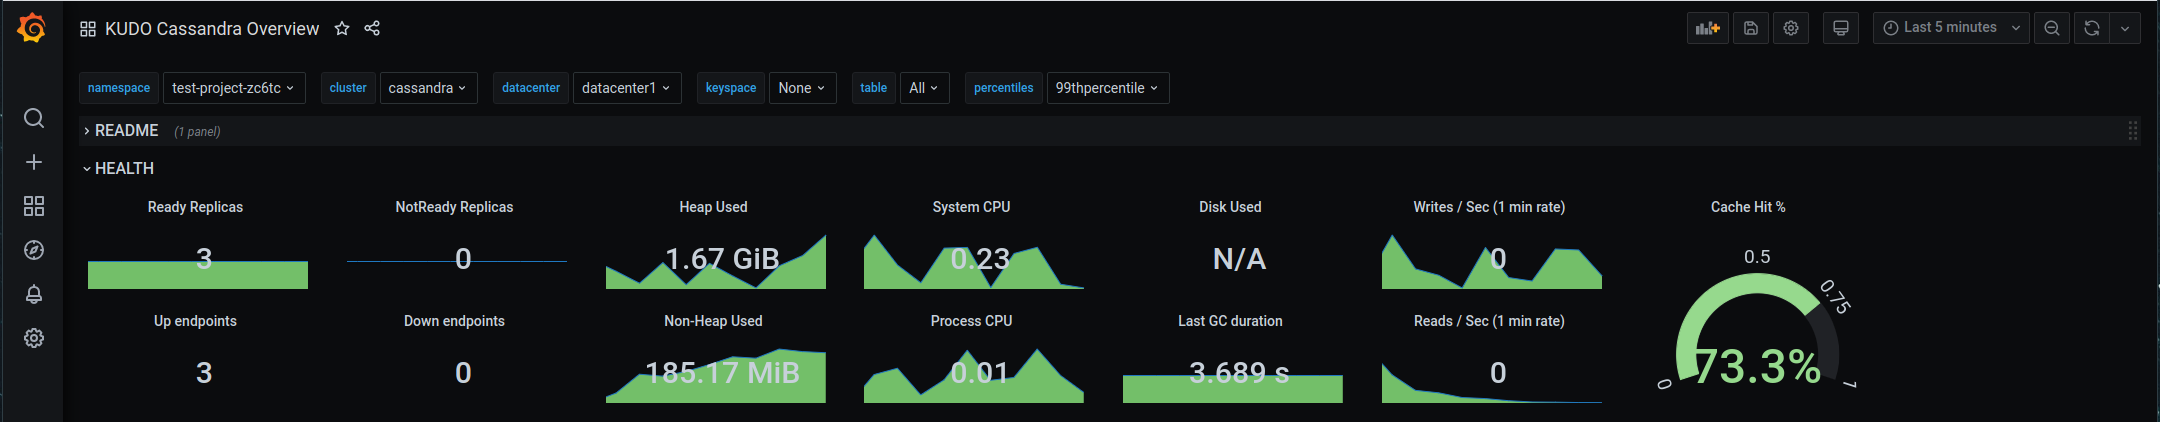Open the Down endpoints panel title

point(454,321)
